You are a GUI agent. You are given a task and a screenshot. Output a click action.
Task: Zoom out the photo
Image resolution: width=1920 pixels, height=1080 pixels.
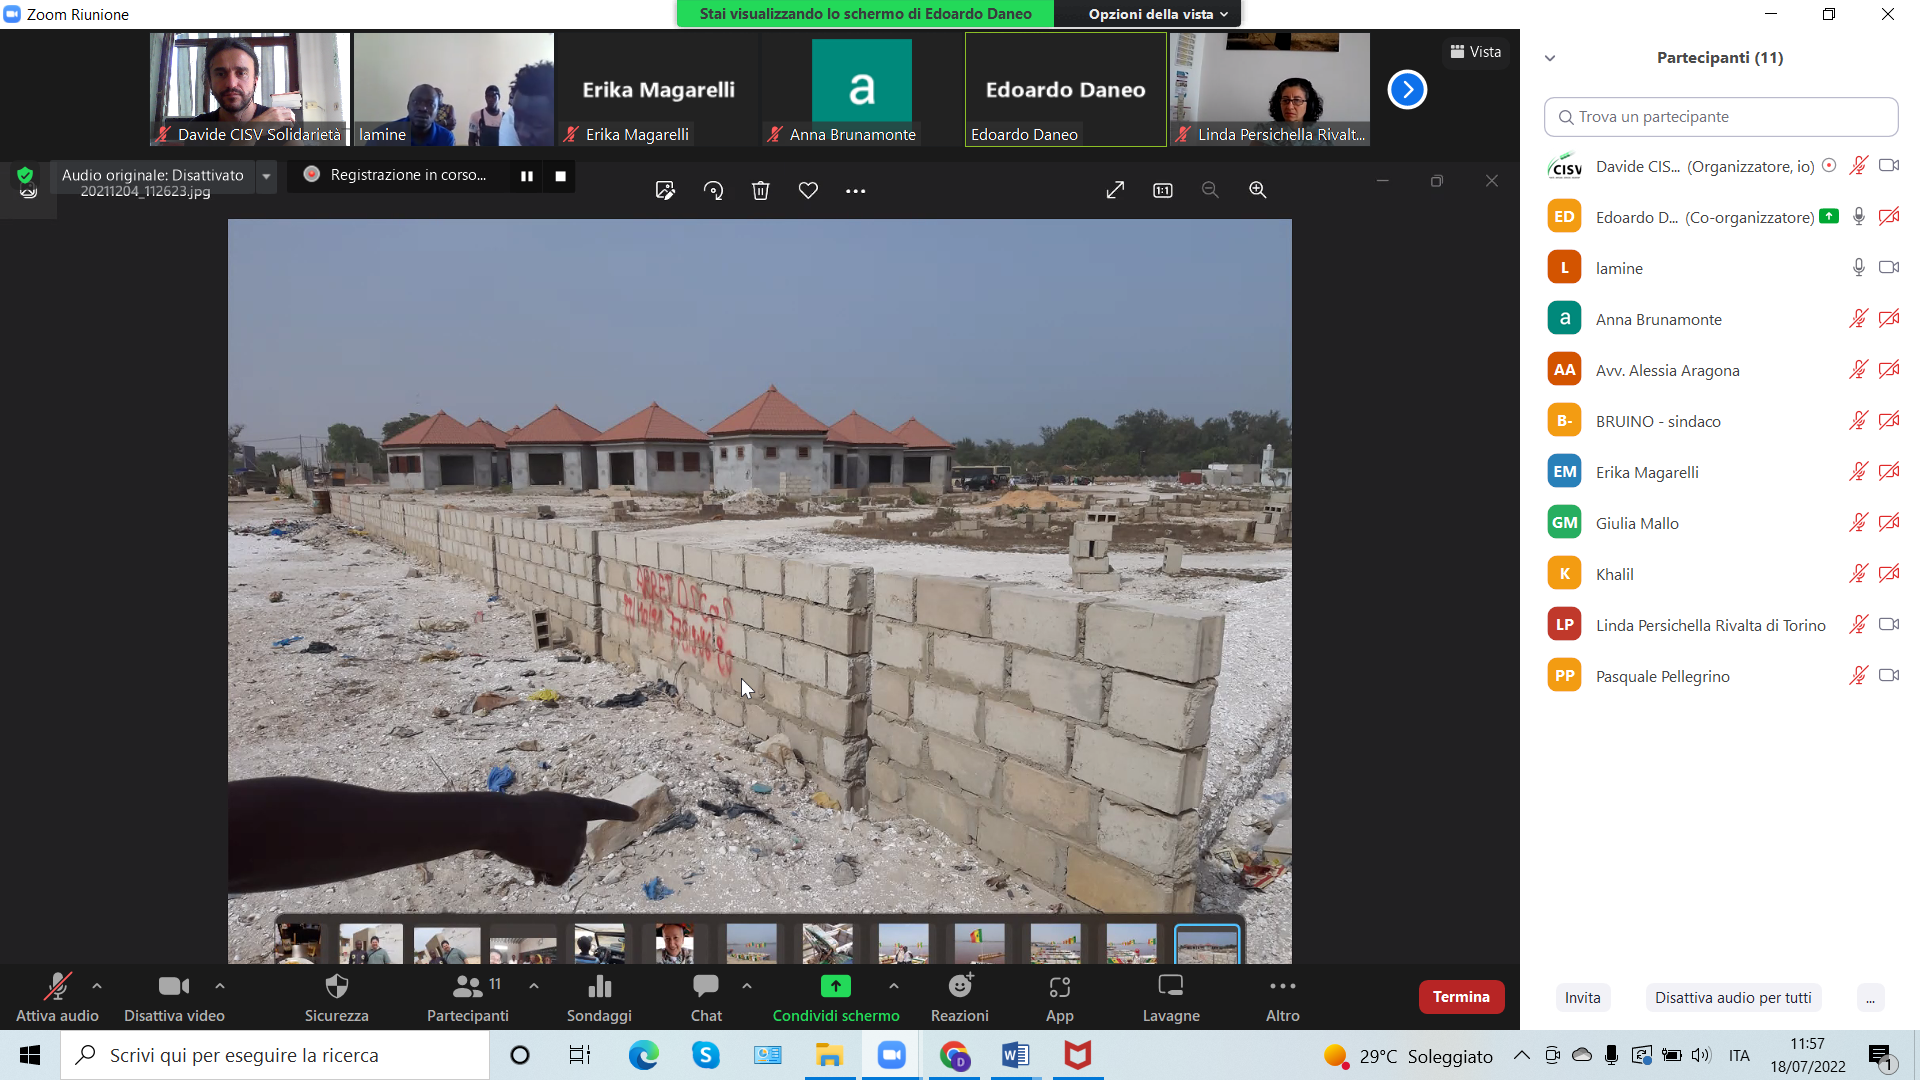pyautogui.click(x=1210, y=190)
